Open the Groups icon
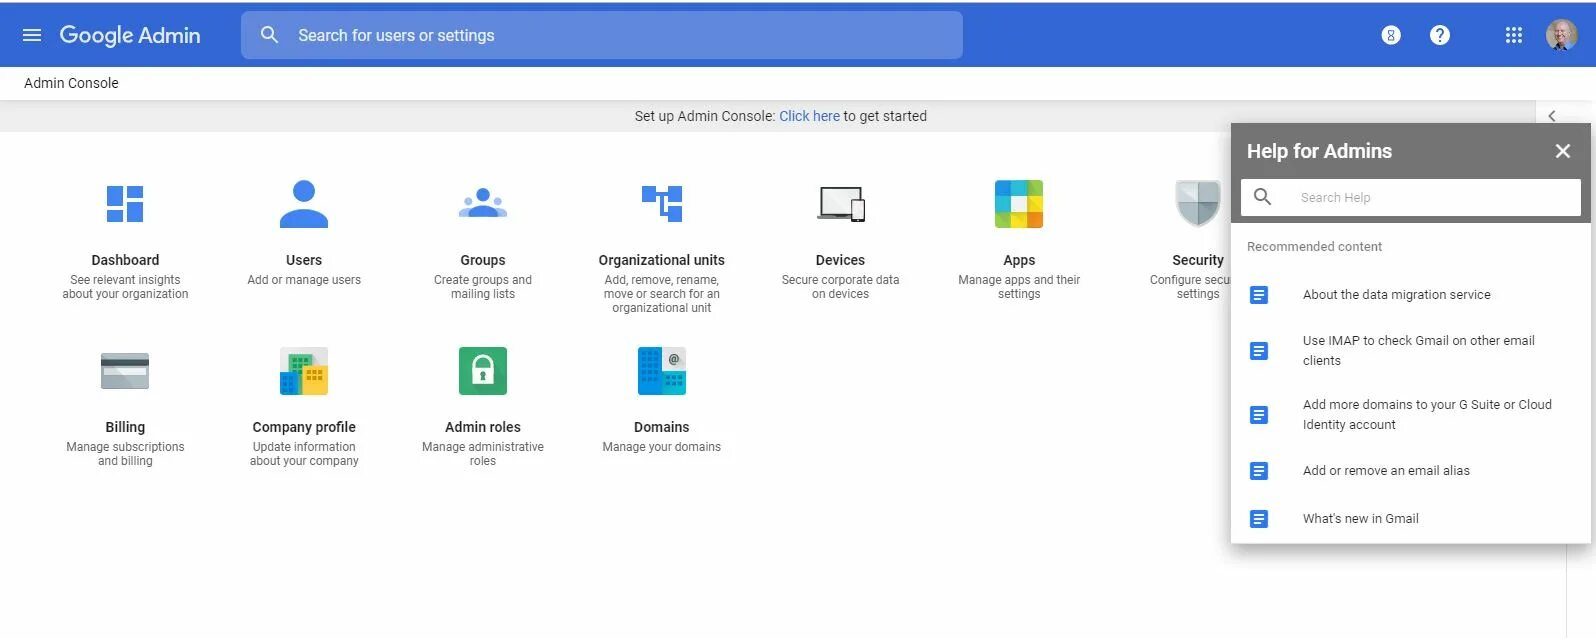Viewport: 1596px width, 638px height. tap(483, 203)
